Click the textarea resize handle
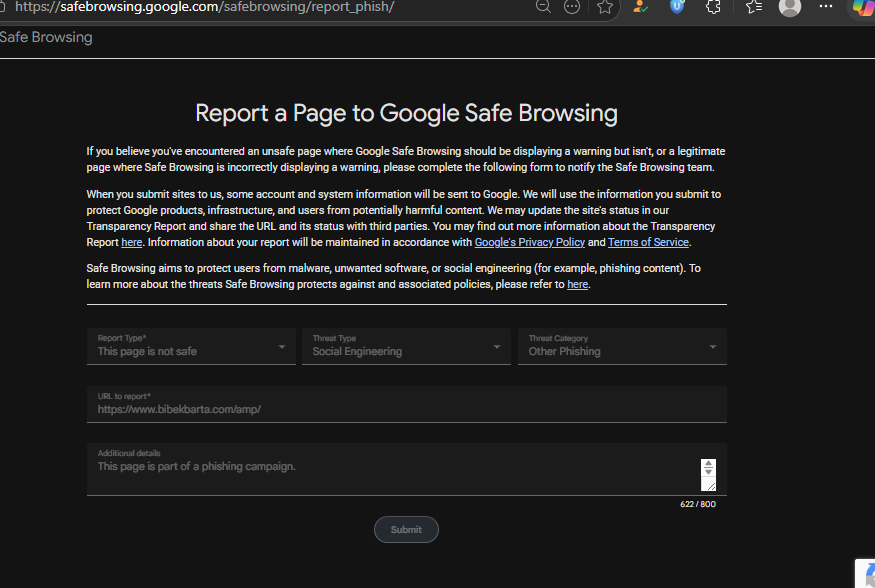The width and height of the screenshot is (875, 588). pyautogui.click(x=710, y=486)
